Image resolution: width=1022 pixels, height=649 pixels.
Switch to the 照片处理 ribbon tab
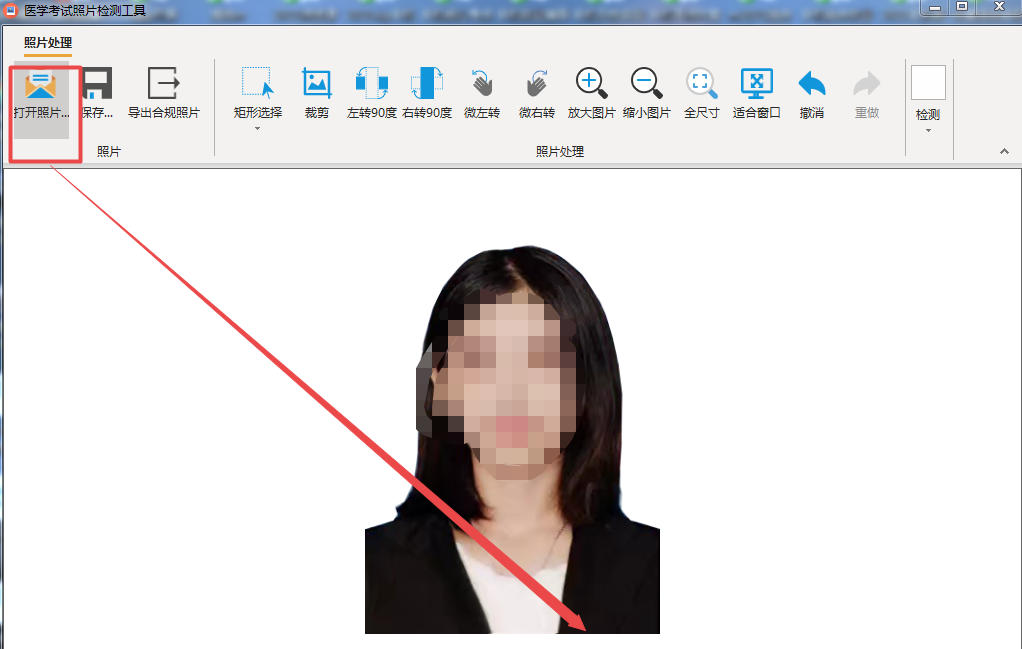48,43
